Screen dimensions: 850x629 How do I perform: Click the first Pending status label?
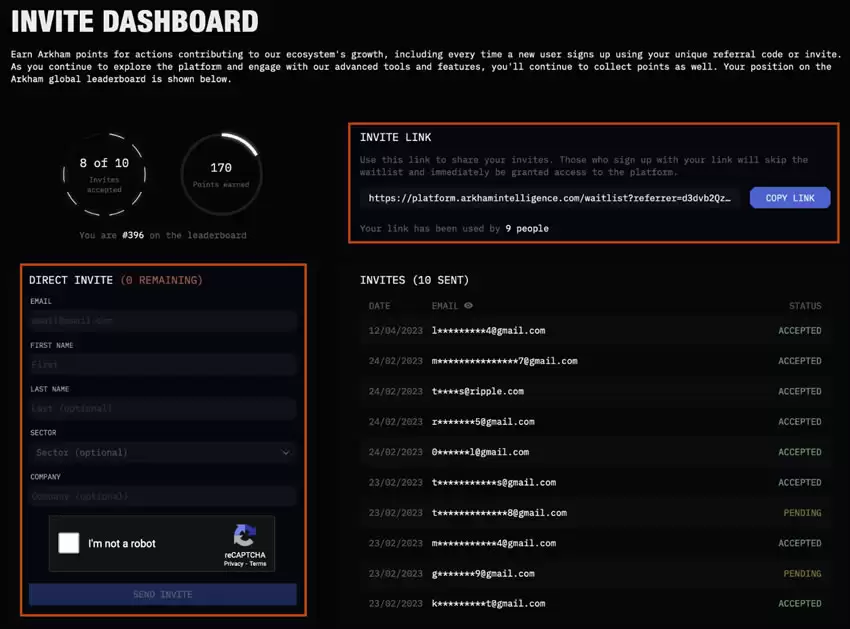click(x=802, y=513)
